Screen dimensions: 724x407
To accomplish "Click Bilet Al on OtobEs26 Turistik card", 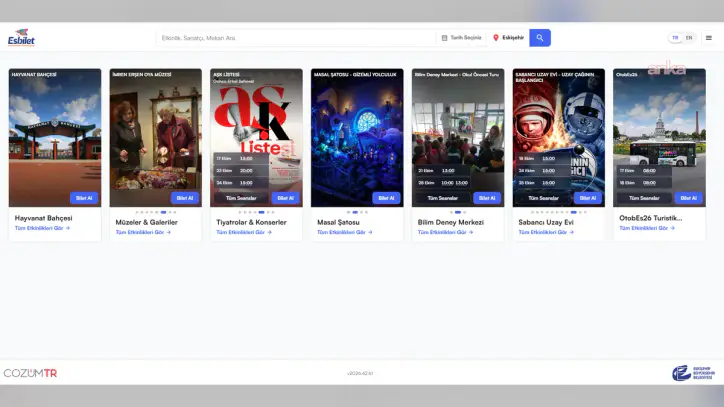I will [688, 198].
